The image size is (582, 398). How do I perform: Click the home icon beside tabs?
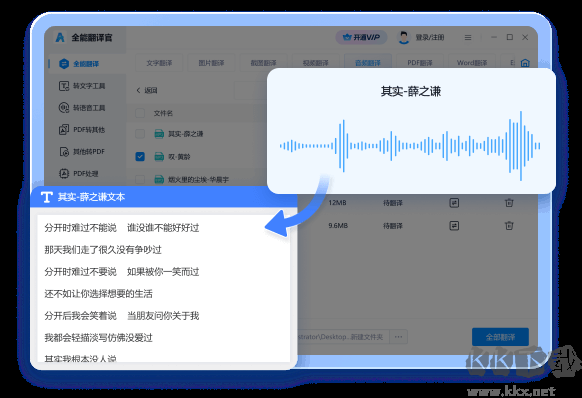coord(525,63)
